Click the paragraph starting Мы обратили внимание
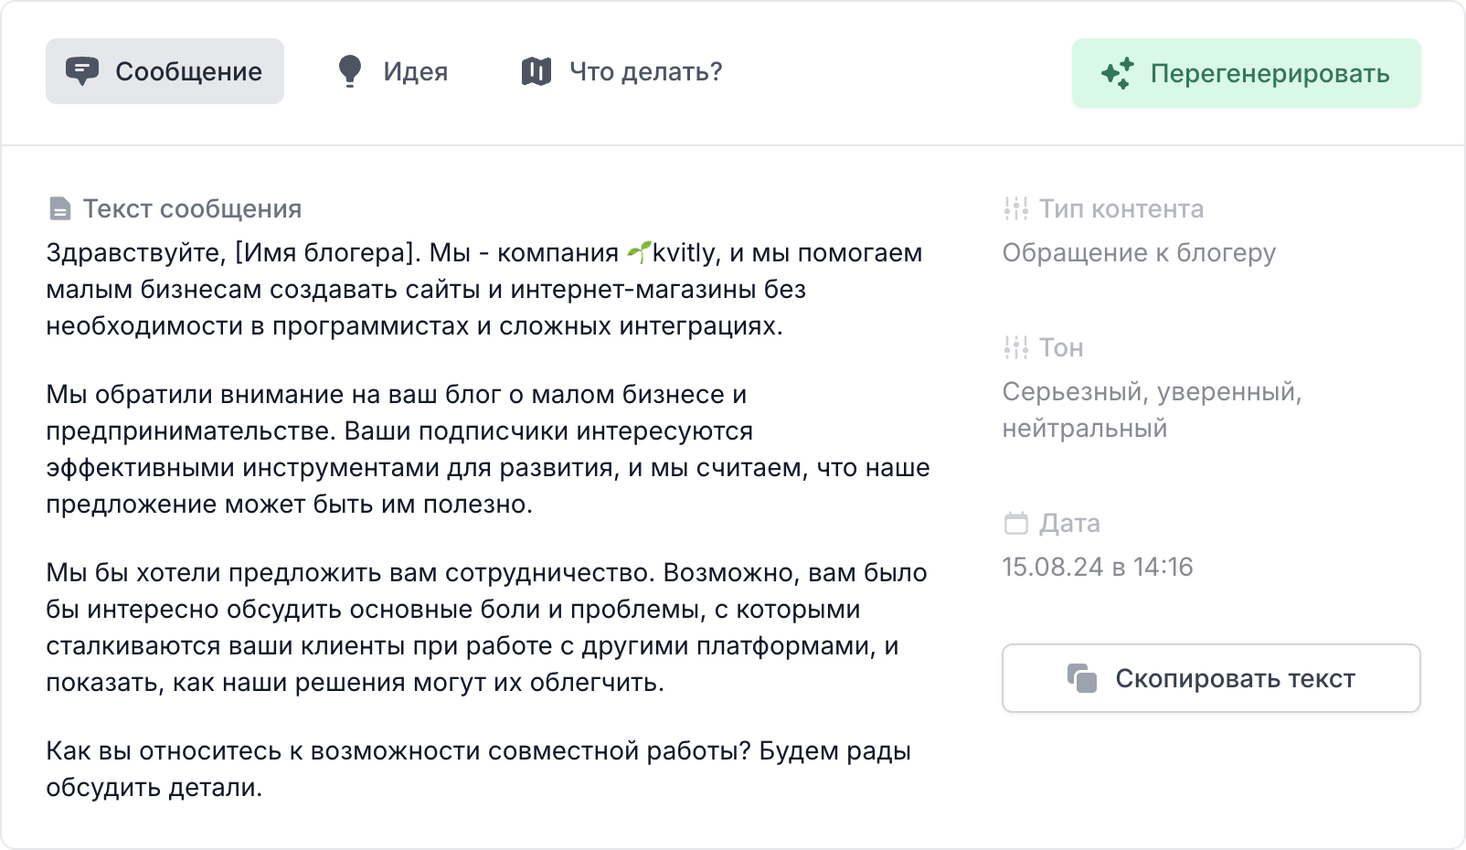This screenshot has height=850, width=1466. (488, 449)
